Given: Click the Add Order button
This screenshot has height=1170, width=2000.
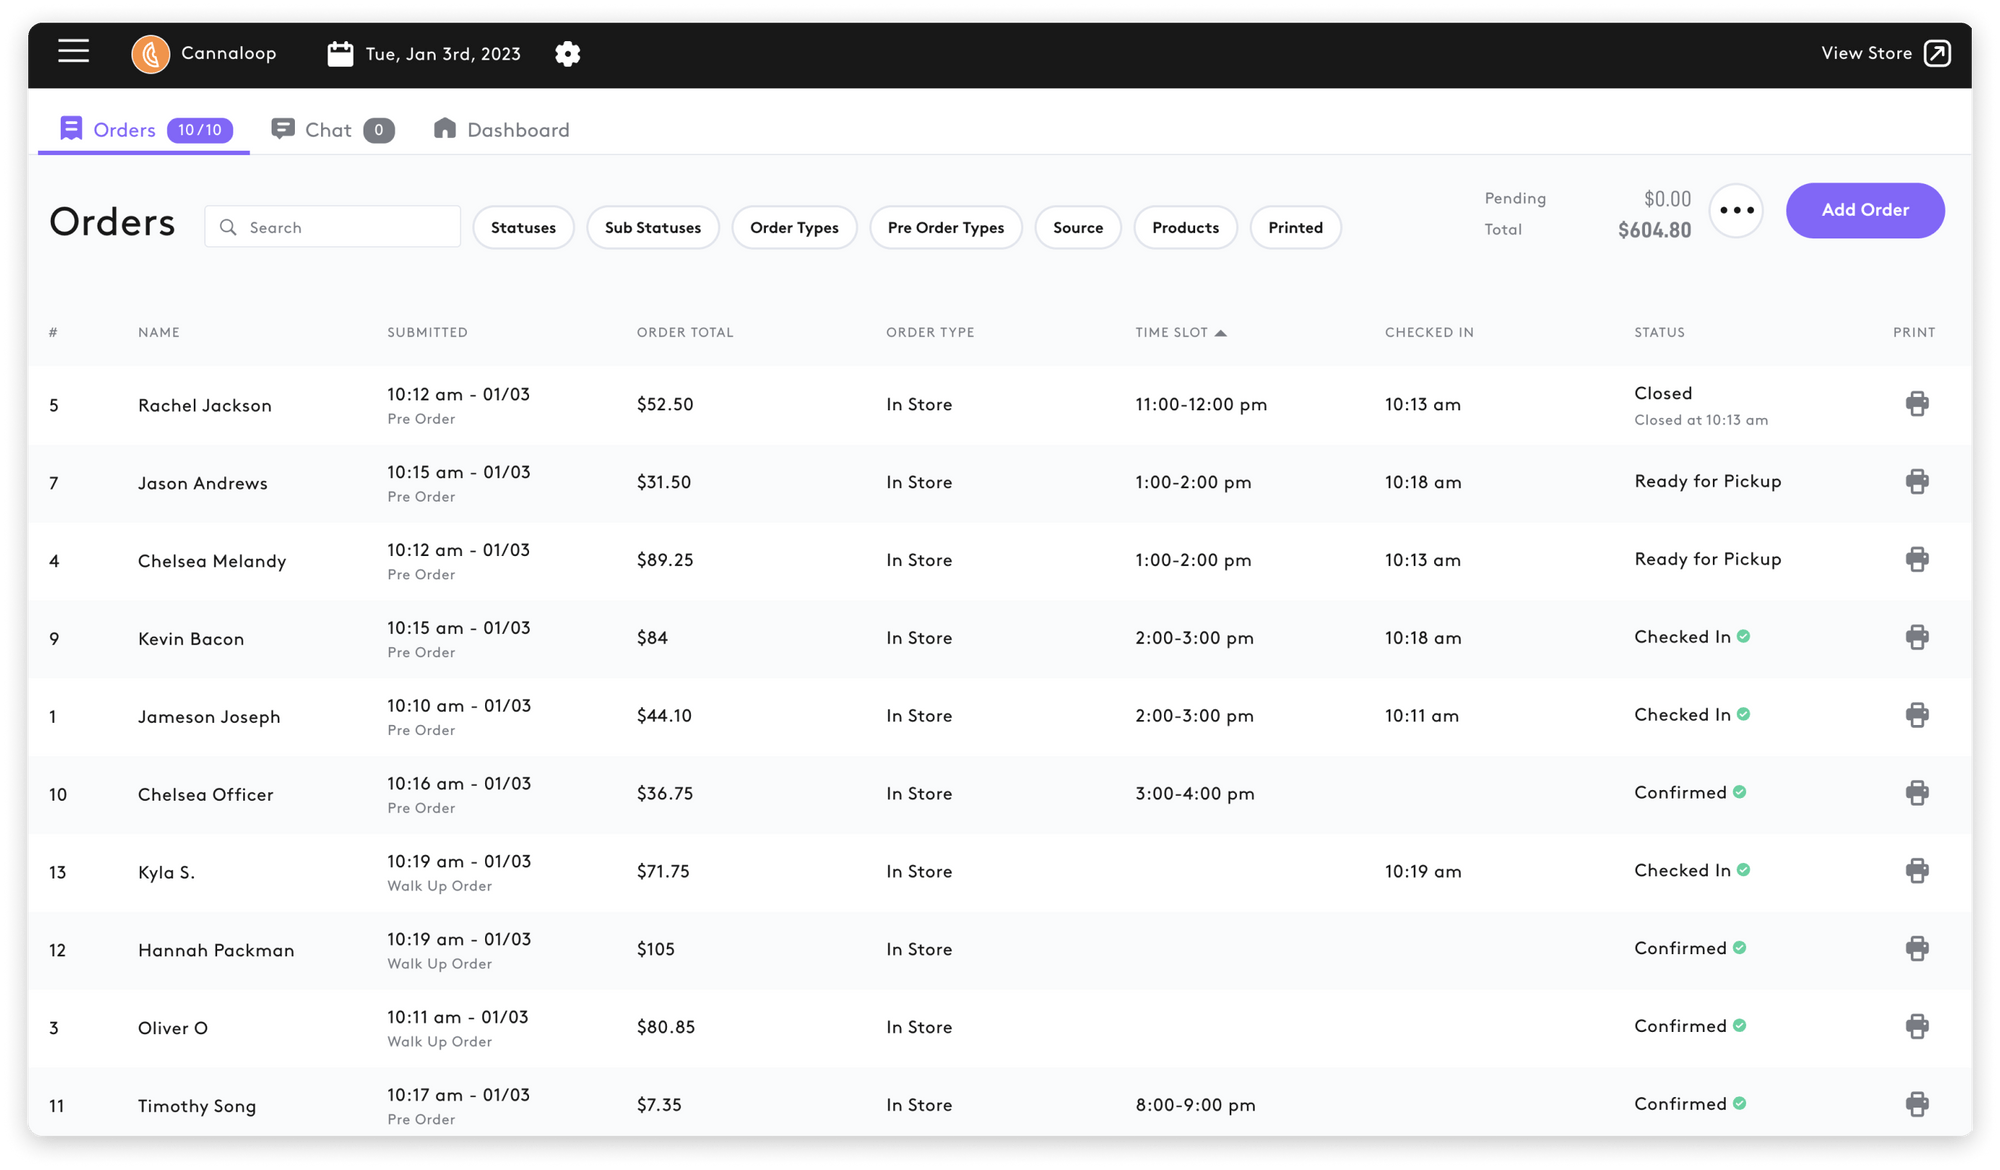Looking at the screenshot, I should pyautogui.click(x=1864, y=210).
